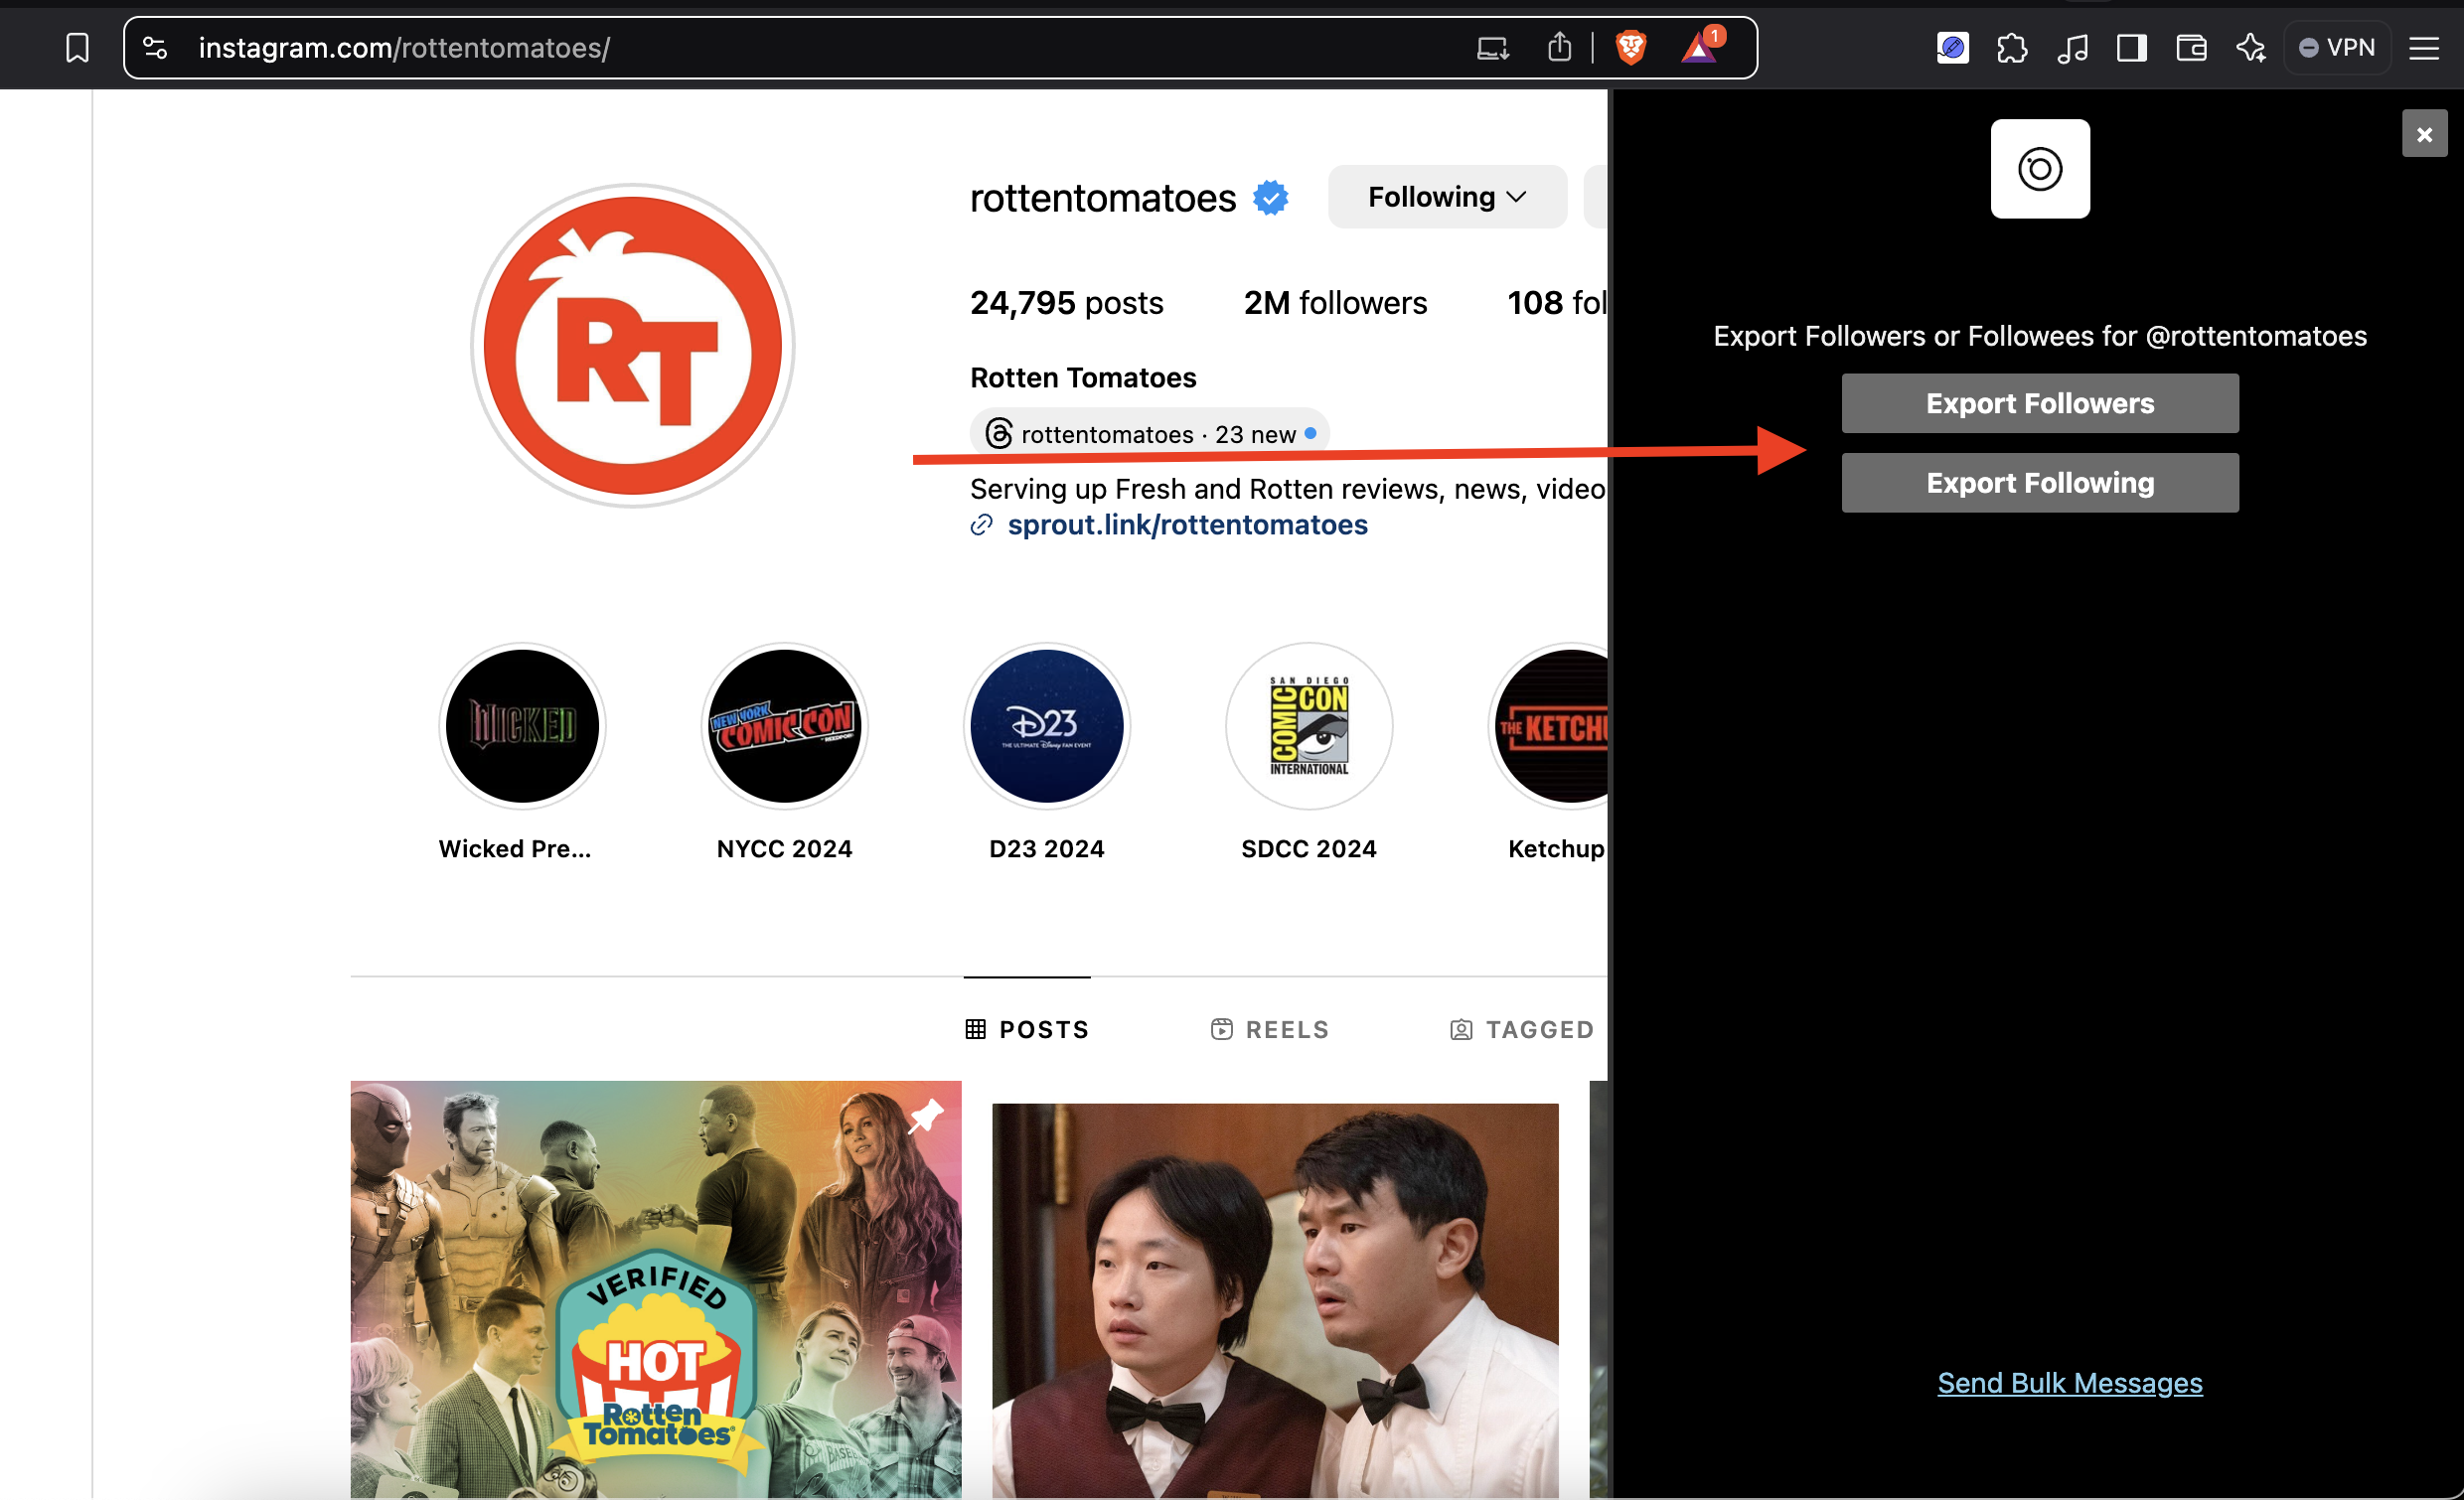The height and width of the screenshot is (1500, 2464).
Task: Open the 2M followers list
Action: (x=1335, y=303)
